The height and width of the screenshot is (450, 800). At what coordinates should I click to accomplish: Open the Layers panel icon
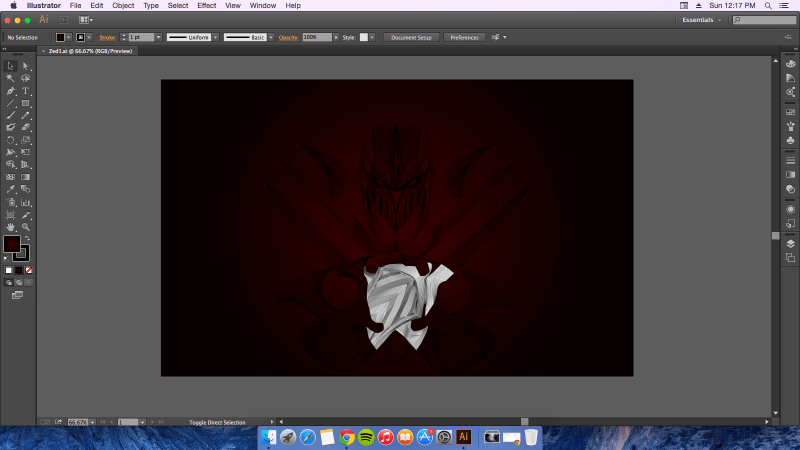coord(790,243)
